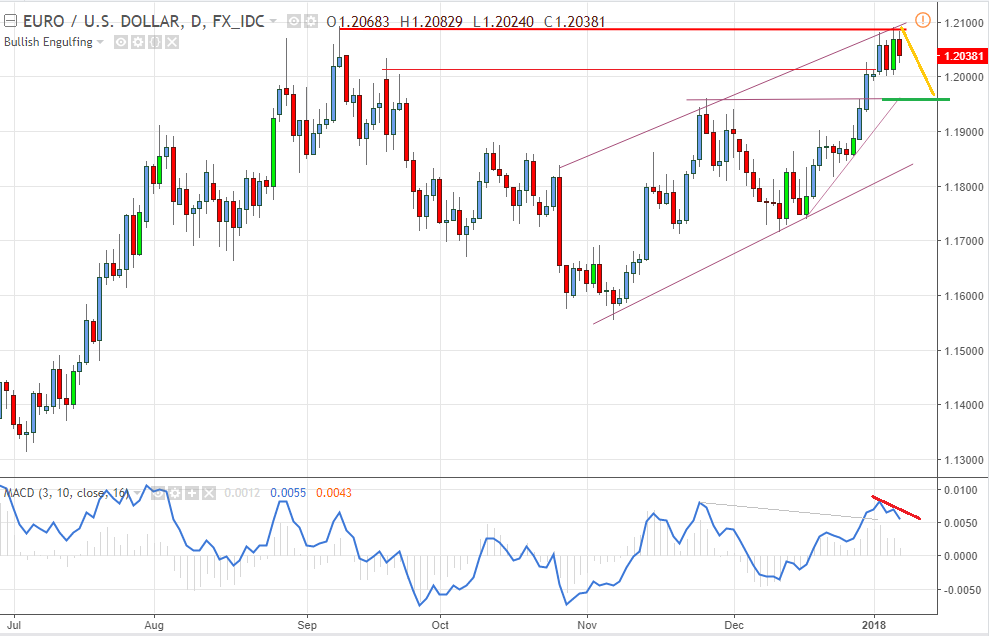The height and width of the screenshot is (636, 989).
Task: Hide the Bullish Engulfing indicator via eye icon
Action: tap(120, 42)
